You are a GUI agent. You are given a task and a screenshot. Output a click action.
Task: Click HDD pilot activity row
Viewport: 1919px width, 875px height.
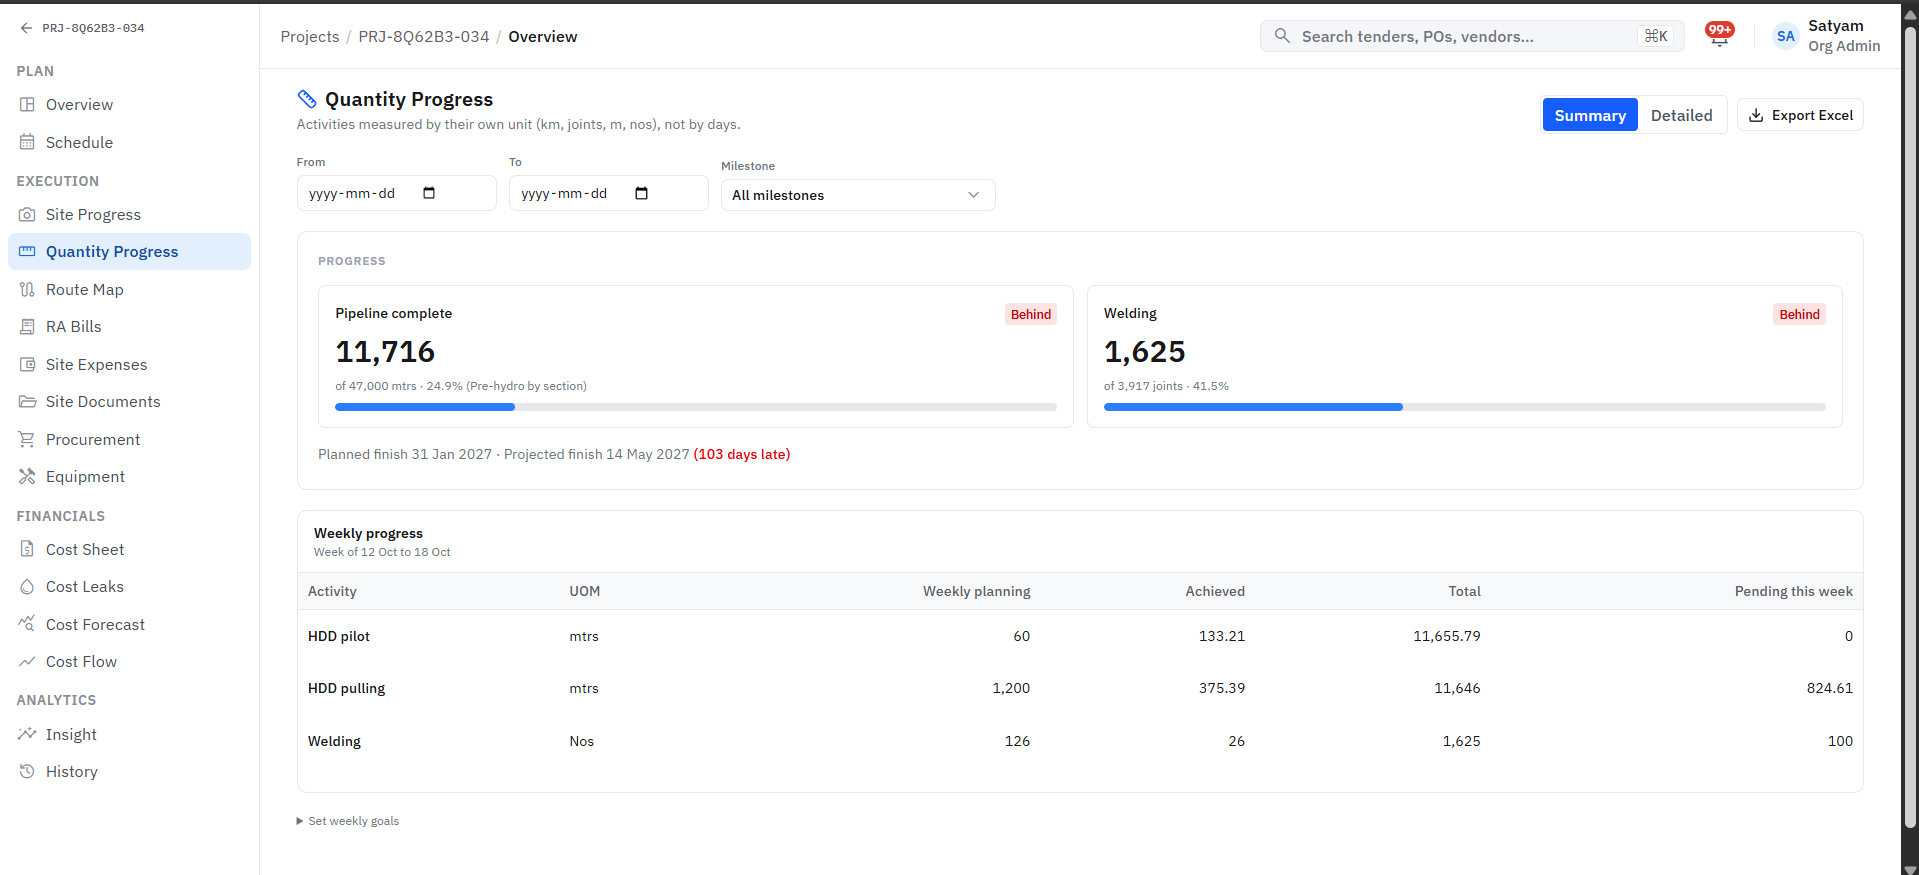pos(1080,636)
